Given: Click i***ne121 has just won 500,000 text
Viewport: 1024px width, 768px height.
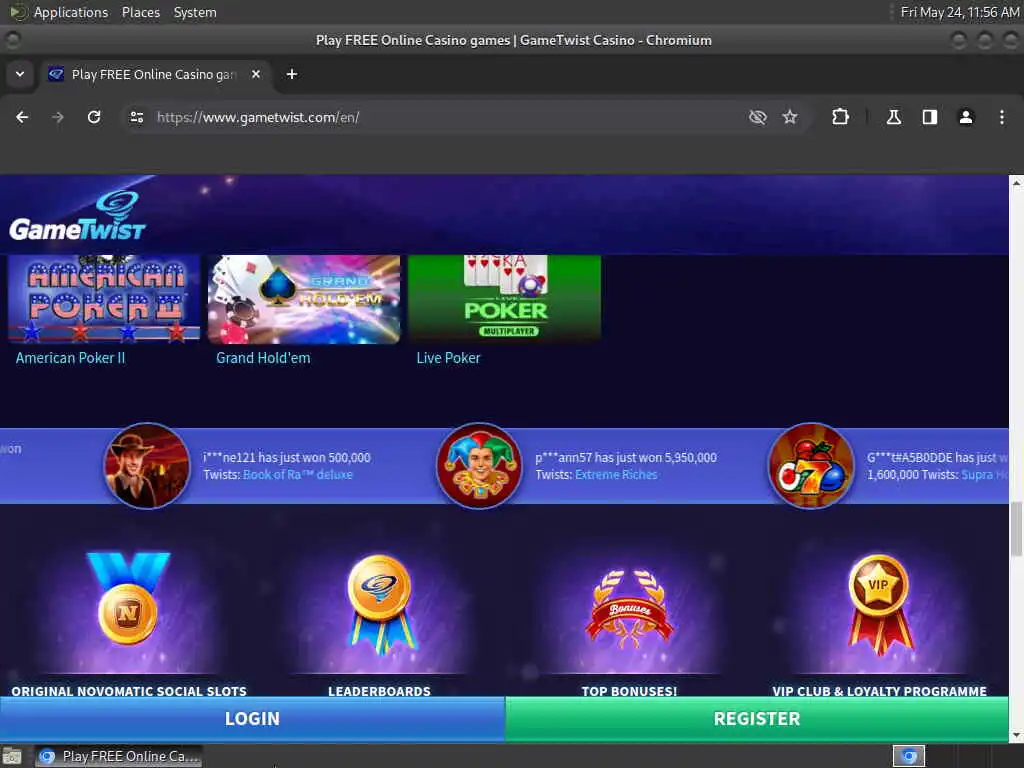Looking at the screenshot, I should pyautogui.click(x=287, y=457).
